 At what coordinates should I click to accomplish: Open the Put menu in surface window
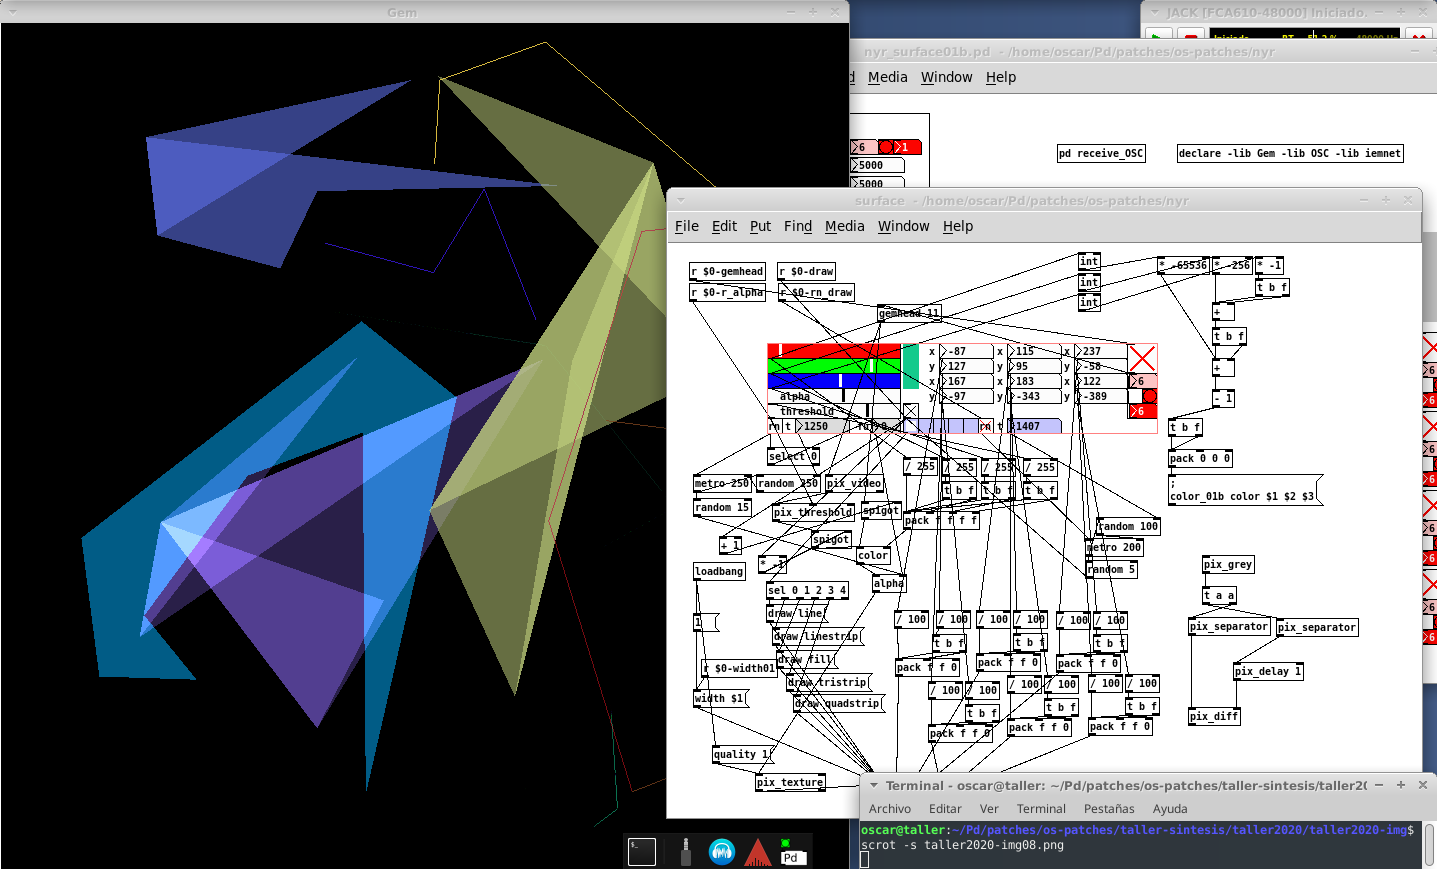pos(760,226)
